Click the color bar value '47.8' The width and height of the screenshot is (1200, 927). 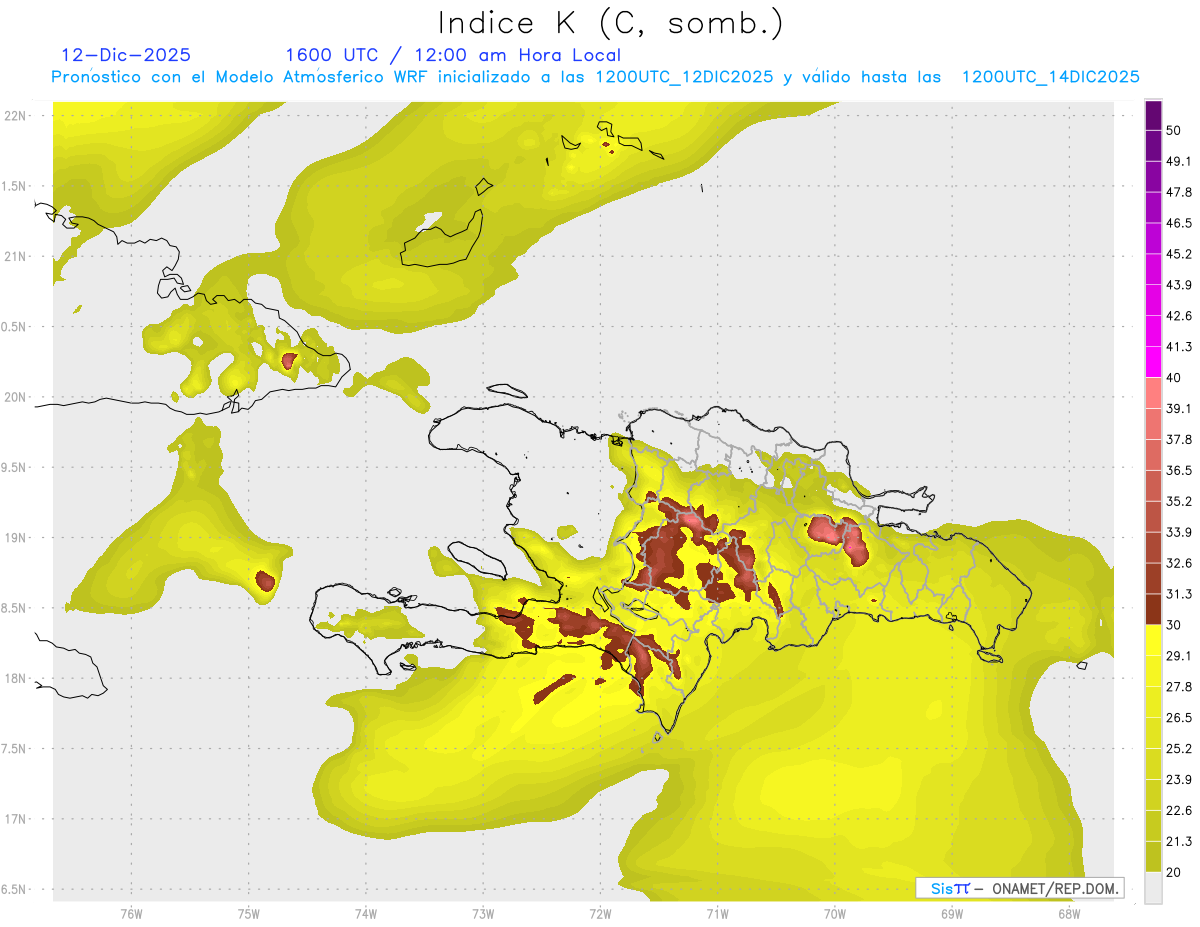tap(1178, 193)
